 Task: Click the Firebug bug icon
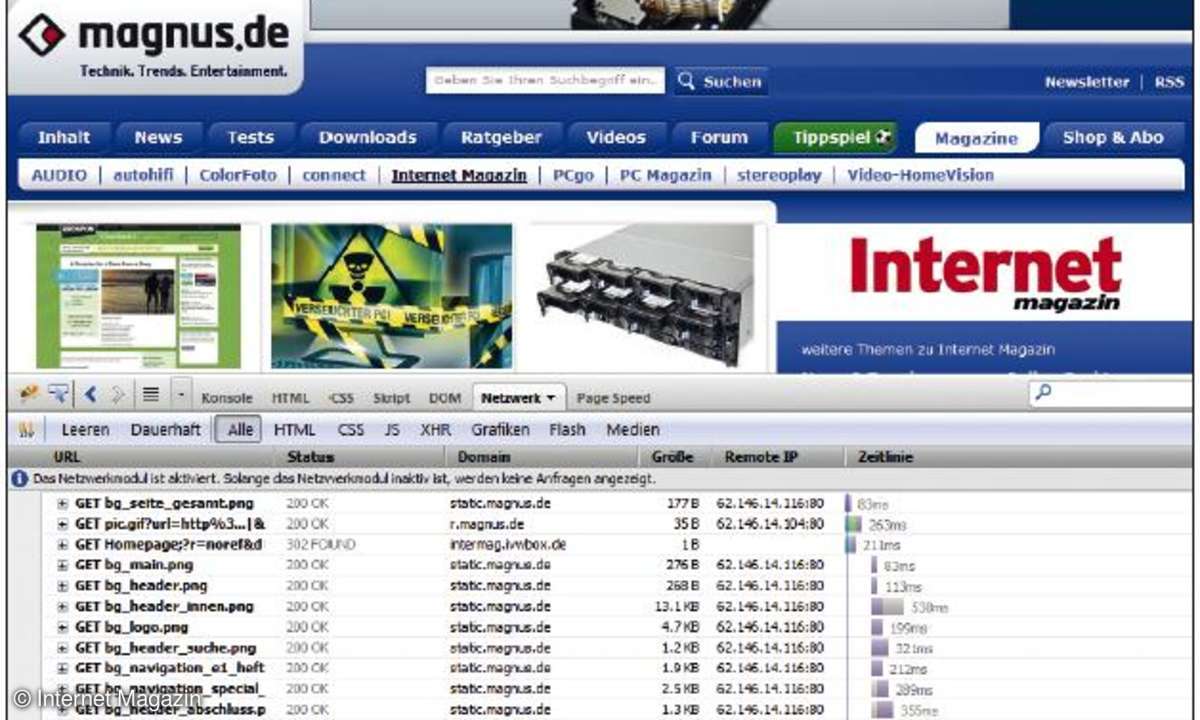pyautogui.click(x=27, y=395)
